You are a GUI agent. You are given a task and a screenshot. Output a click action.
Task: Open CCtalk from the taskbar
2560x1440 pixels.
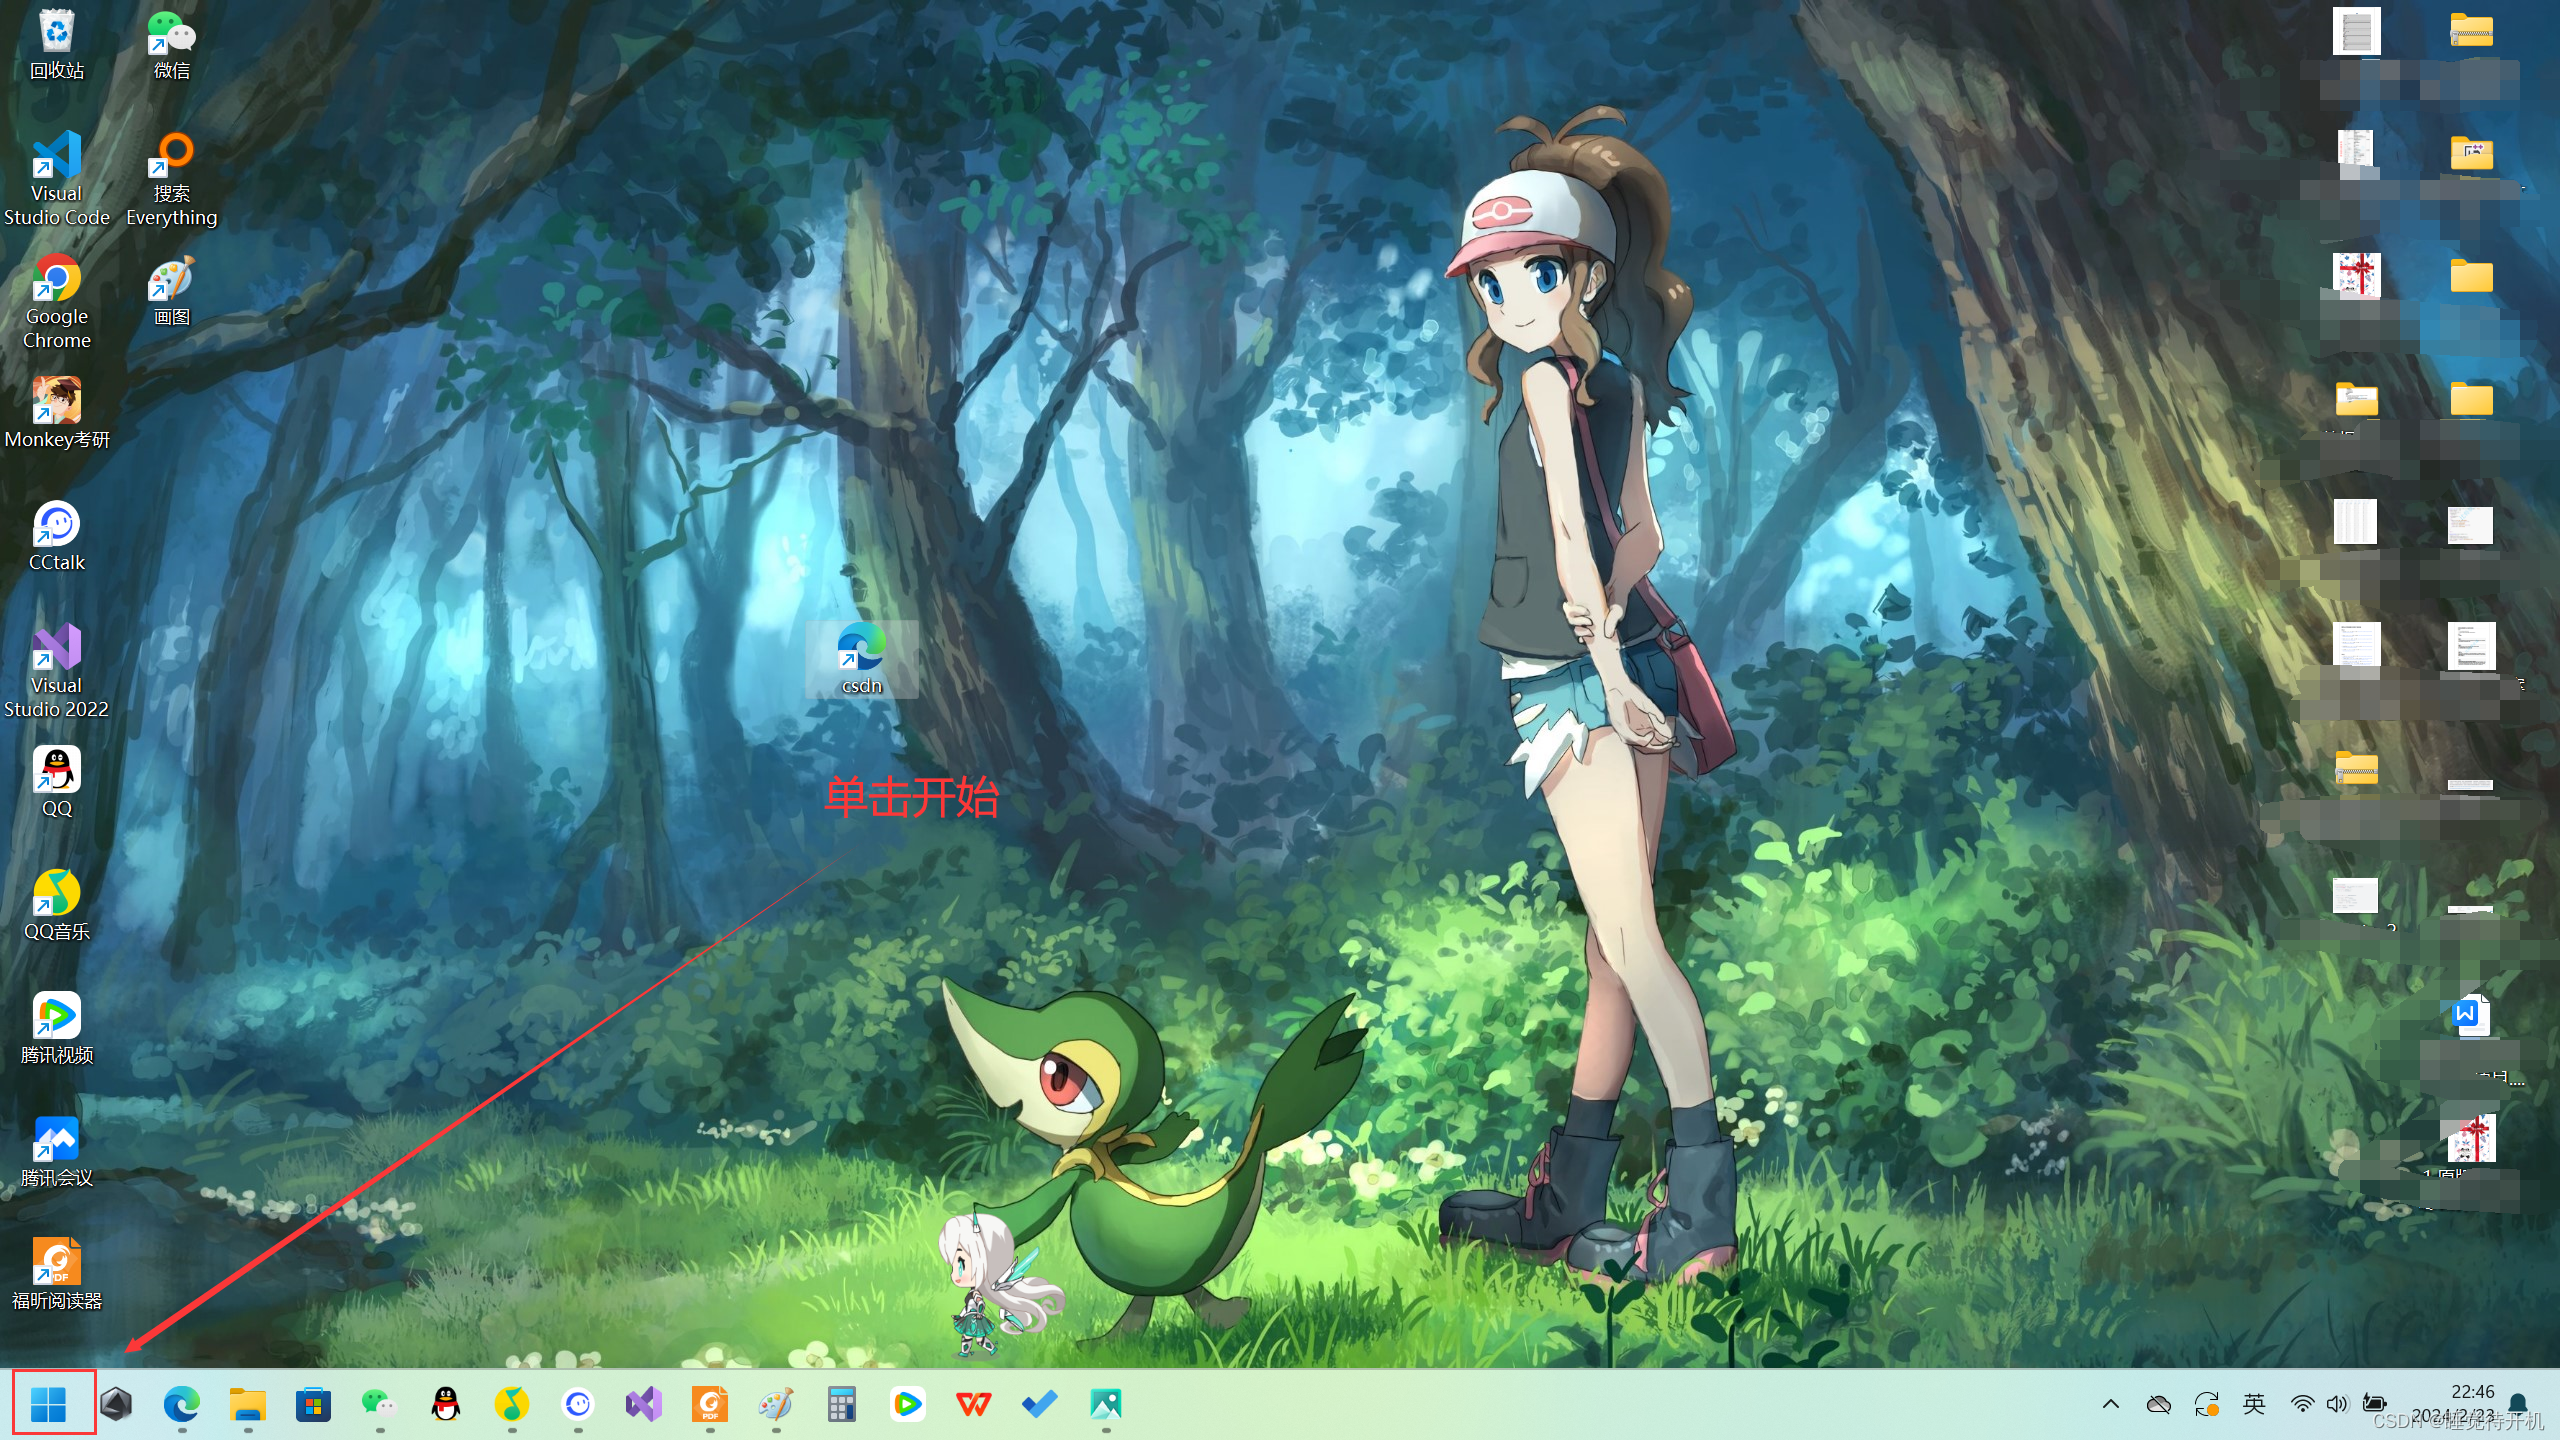tap(578, 1404)
